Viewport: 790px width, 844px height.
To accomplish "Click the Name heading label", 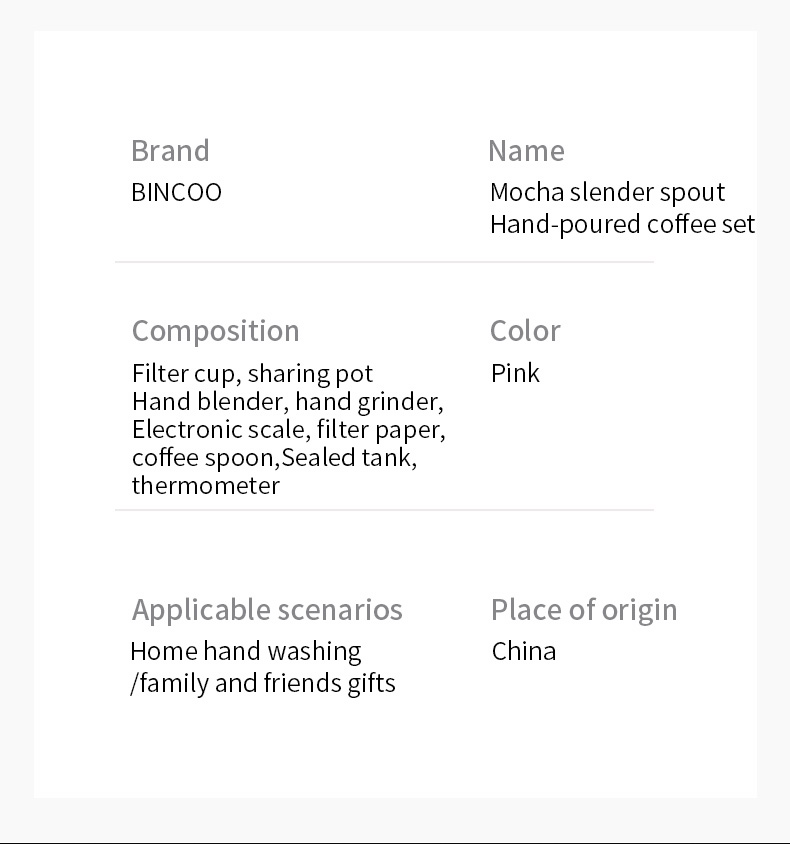I will tap(526, 150).
